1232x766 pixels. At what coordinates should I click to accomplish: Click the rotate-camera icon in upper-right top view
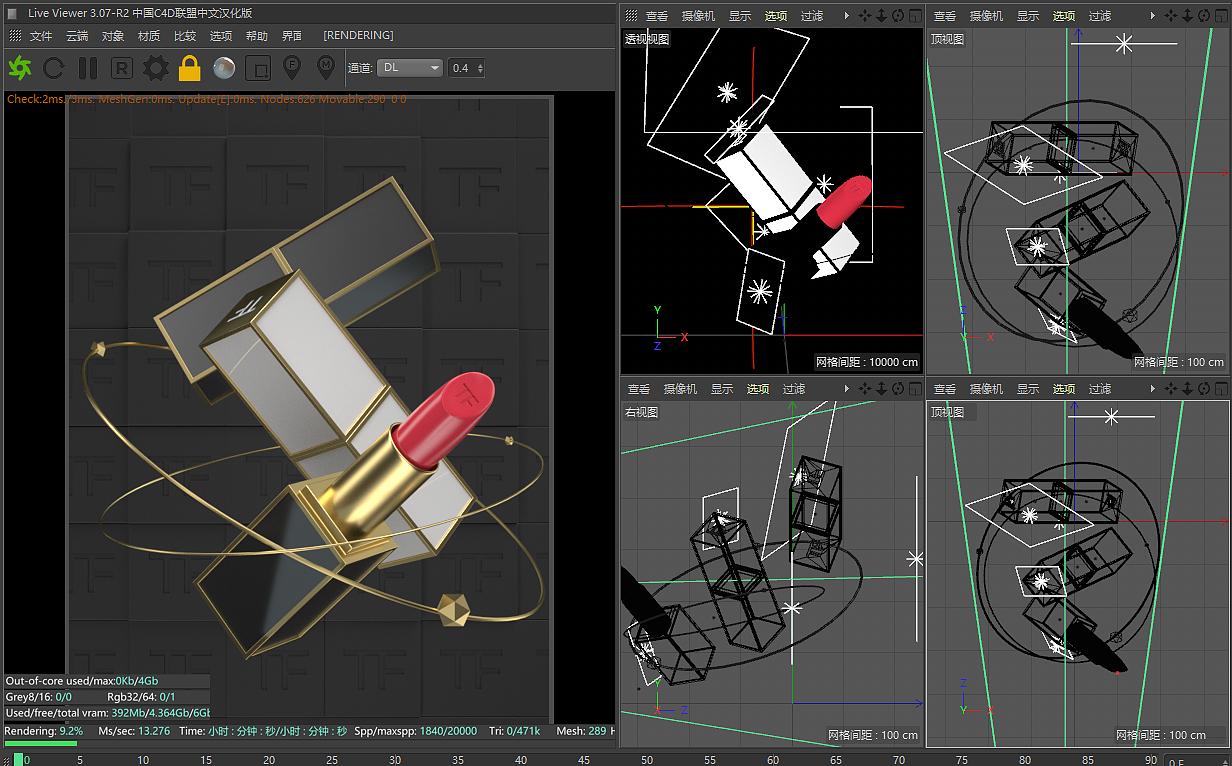point(1204,16)
